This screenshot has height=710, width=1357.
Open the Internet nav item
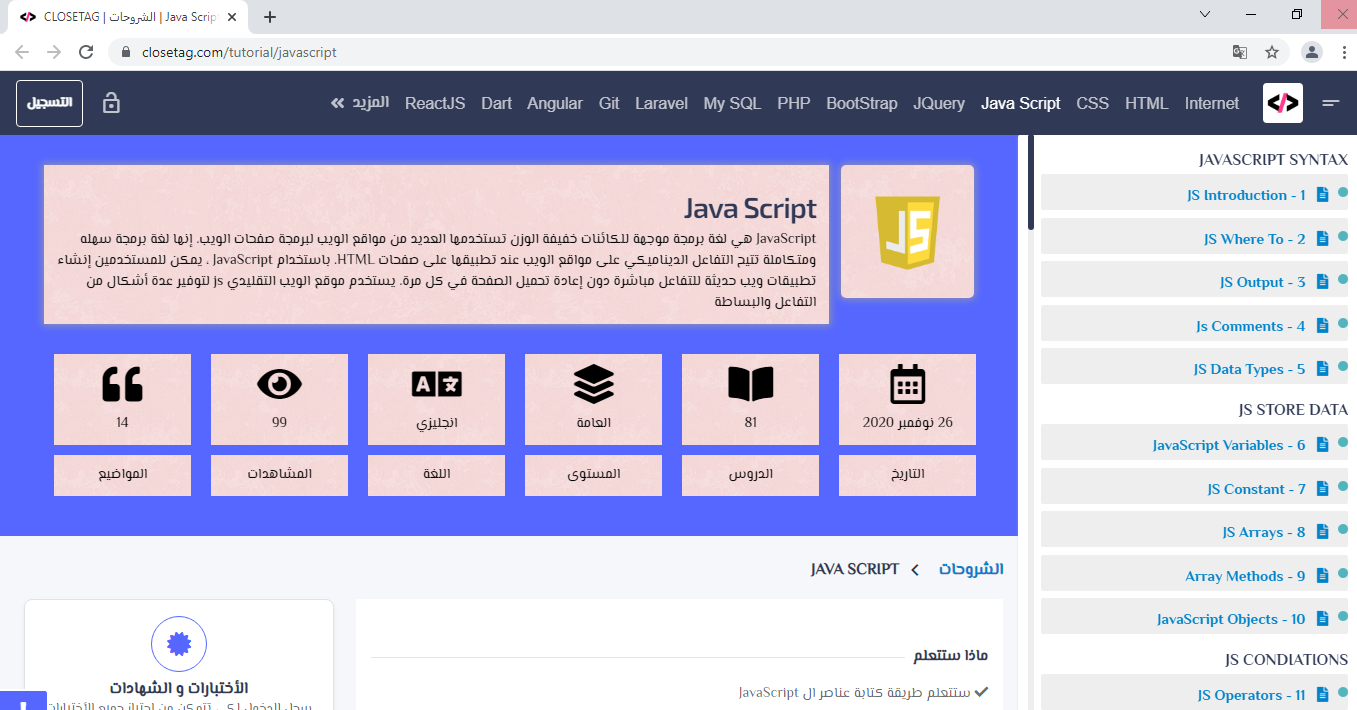click(x=1212, y=103)
